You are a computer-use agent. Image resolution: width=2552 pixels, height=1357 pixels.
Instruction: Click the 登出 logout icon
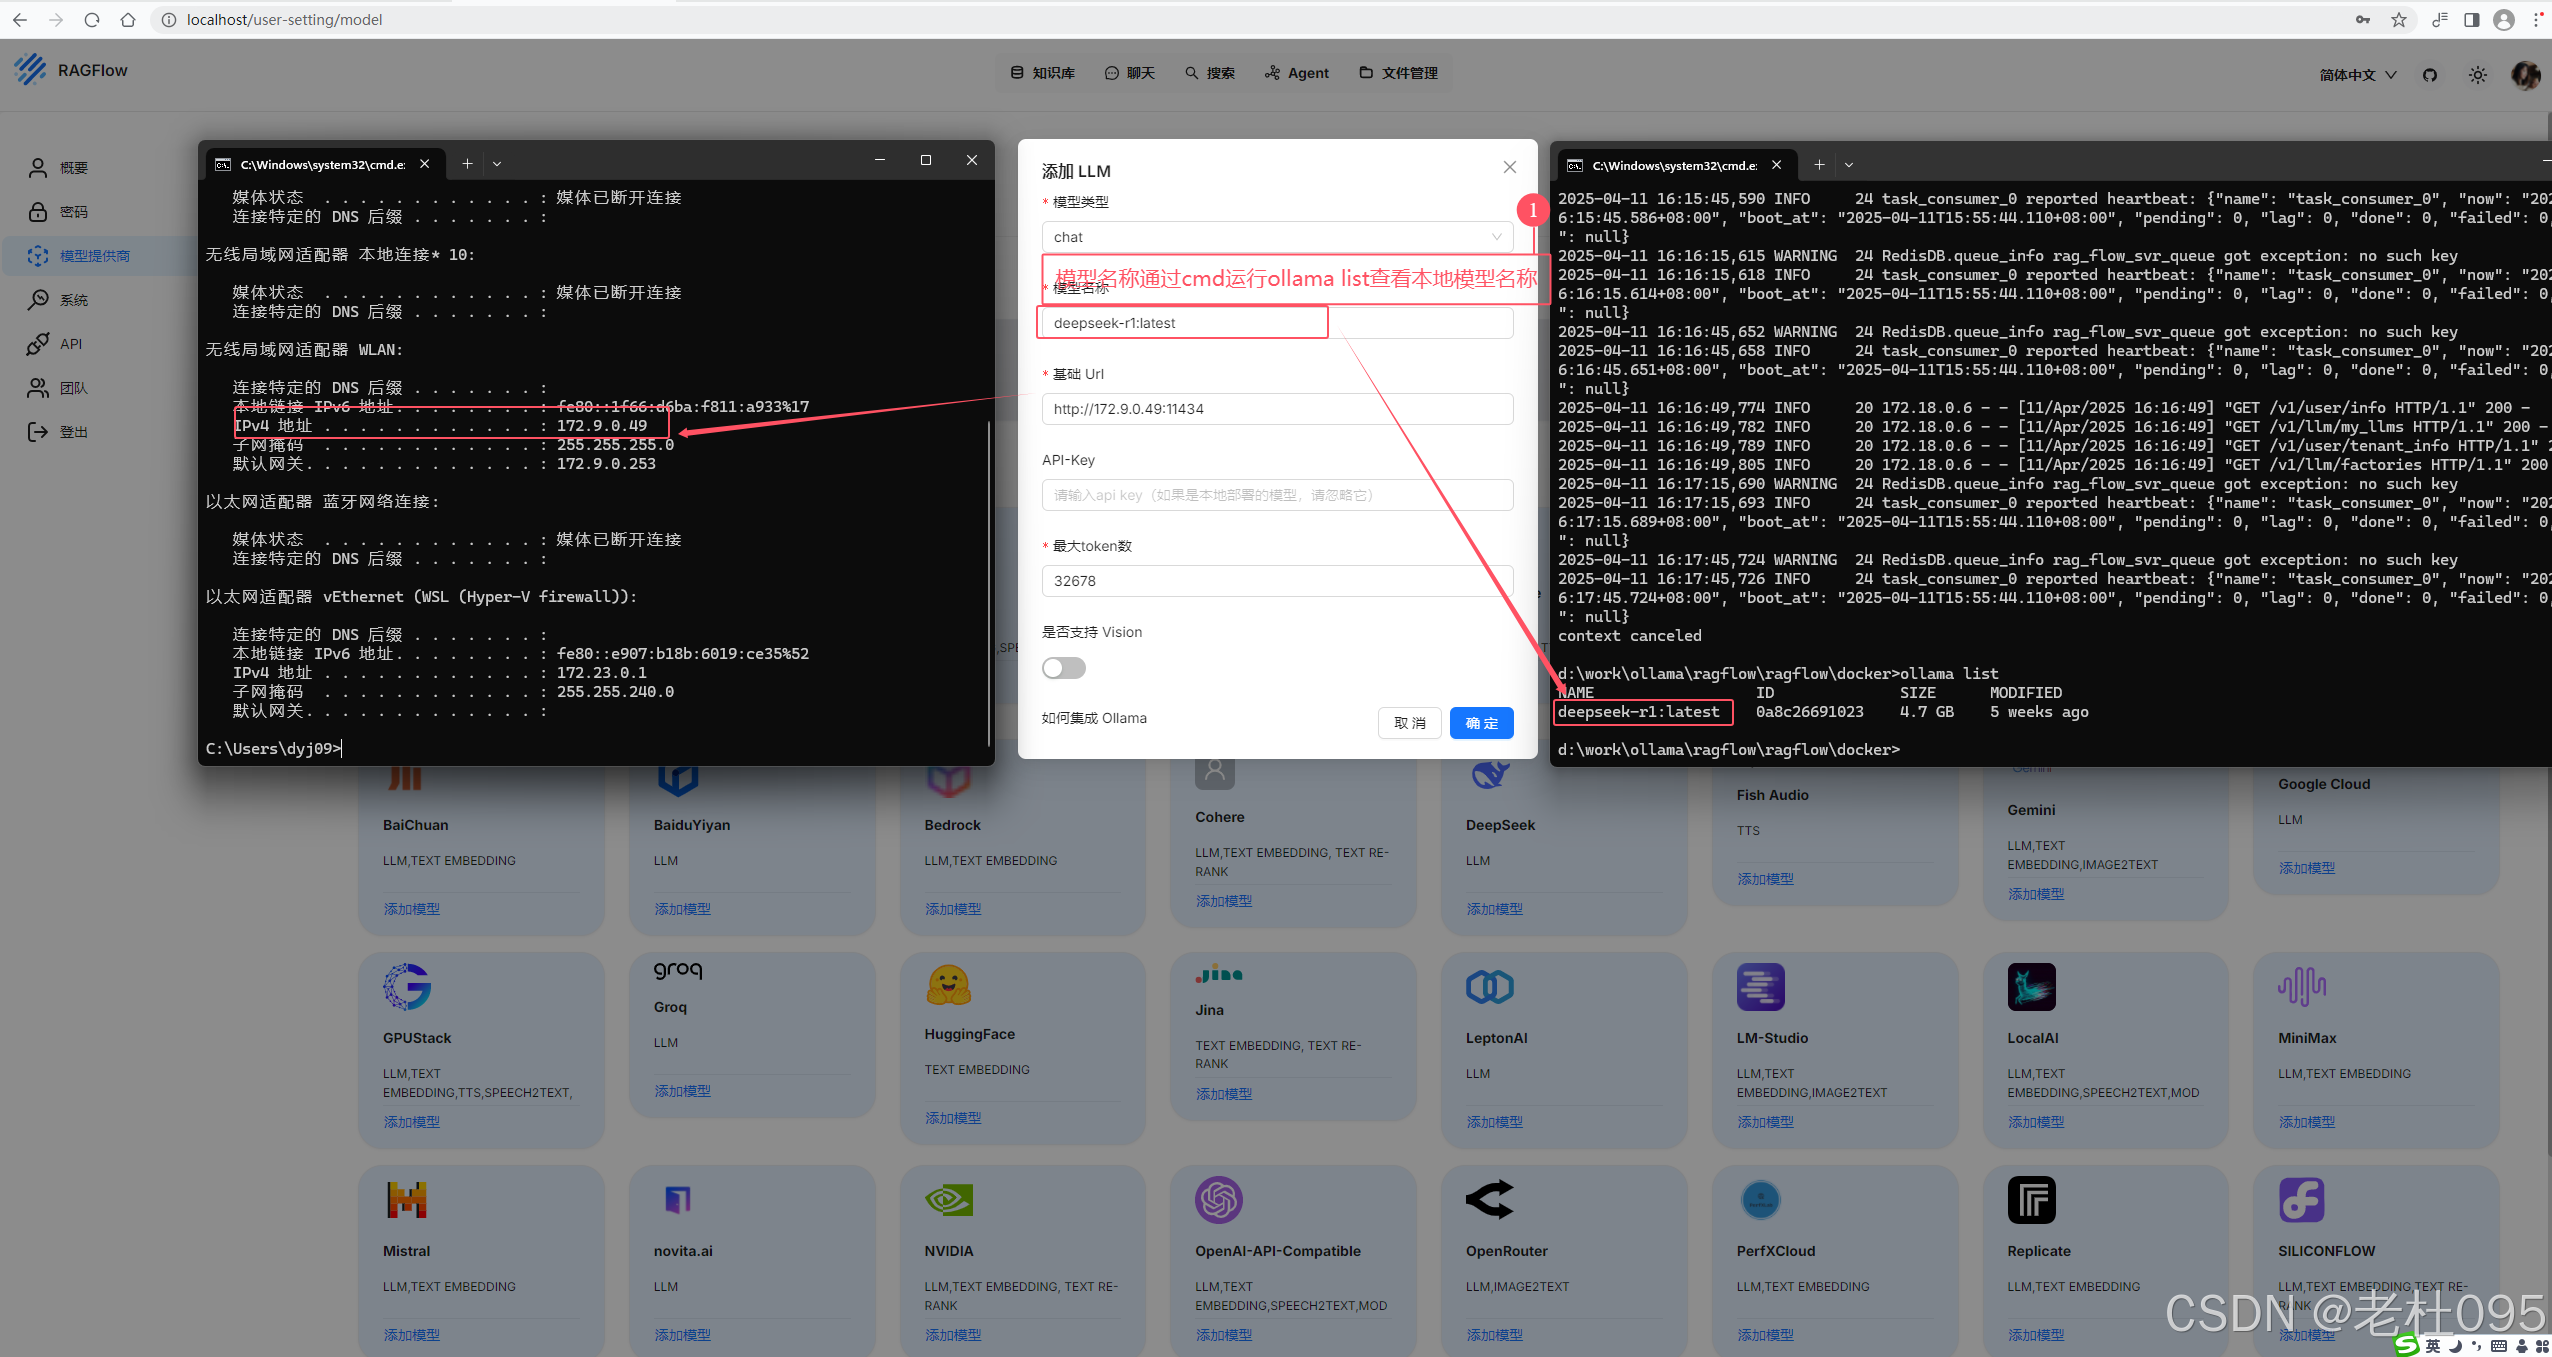click(38, 432)
